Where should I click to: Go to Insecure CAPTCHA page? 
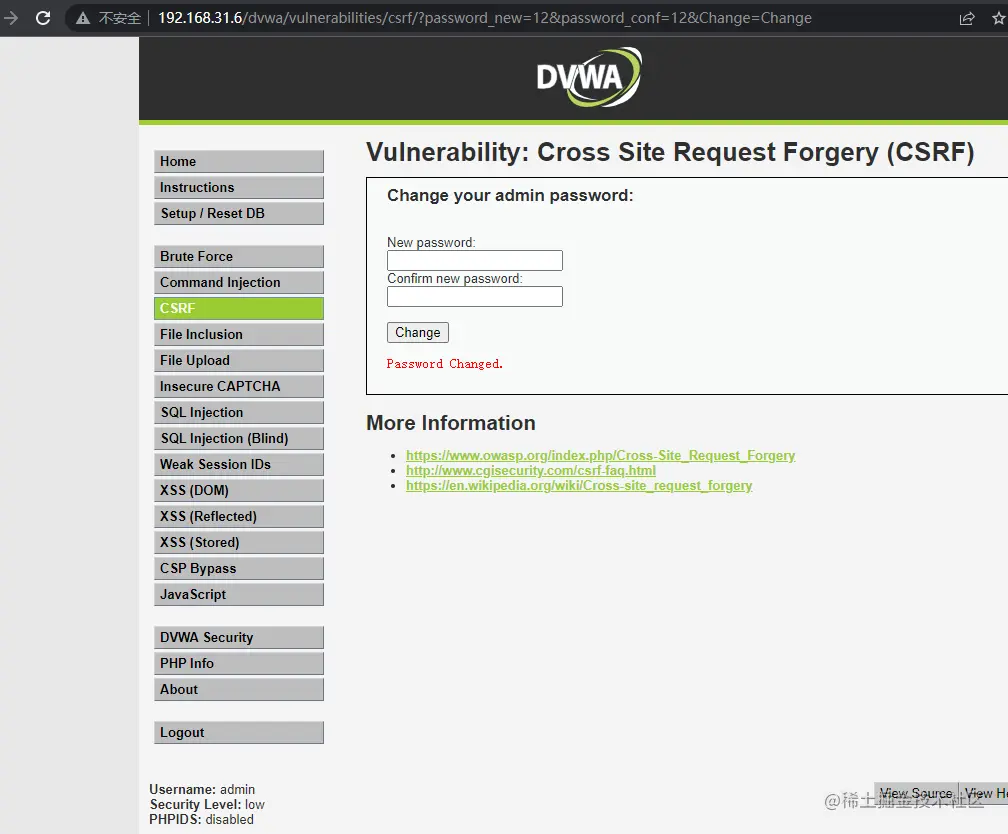238,386
